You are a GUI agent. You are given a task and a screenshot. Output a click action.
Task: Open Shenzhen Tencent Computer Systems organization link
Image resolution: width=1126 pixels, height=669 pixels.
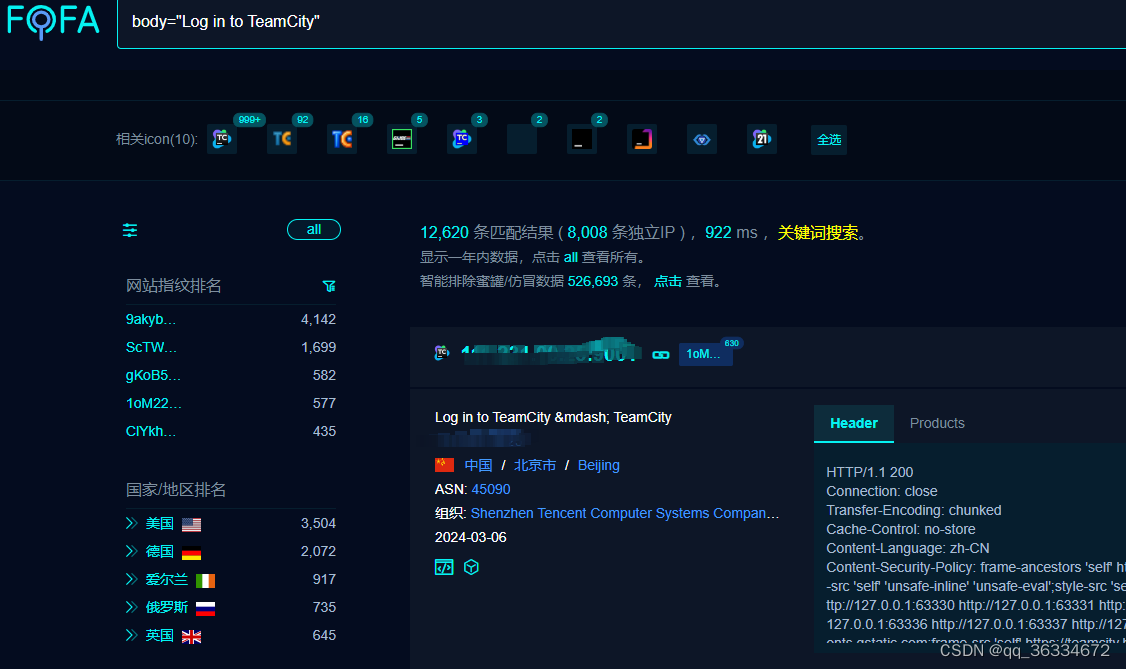pos(625,513)
